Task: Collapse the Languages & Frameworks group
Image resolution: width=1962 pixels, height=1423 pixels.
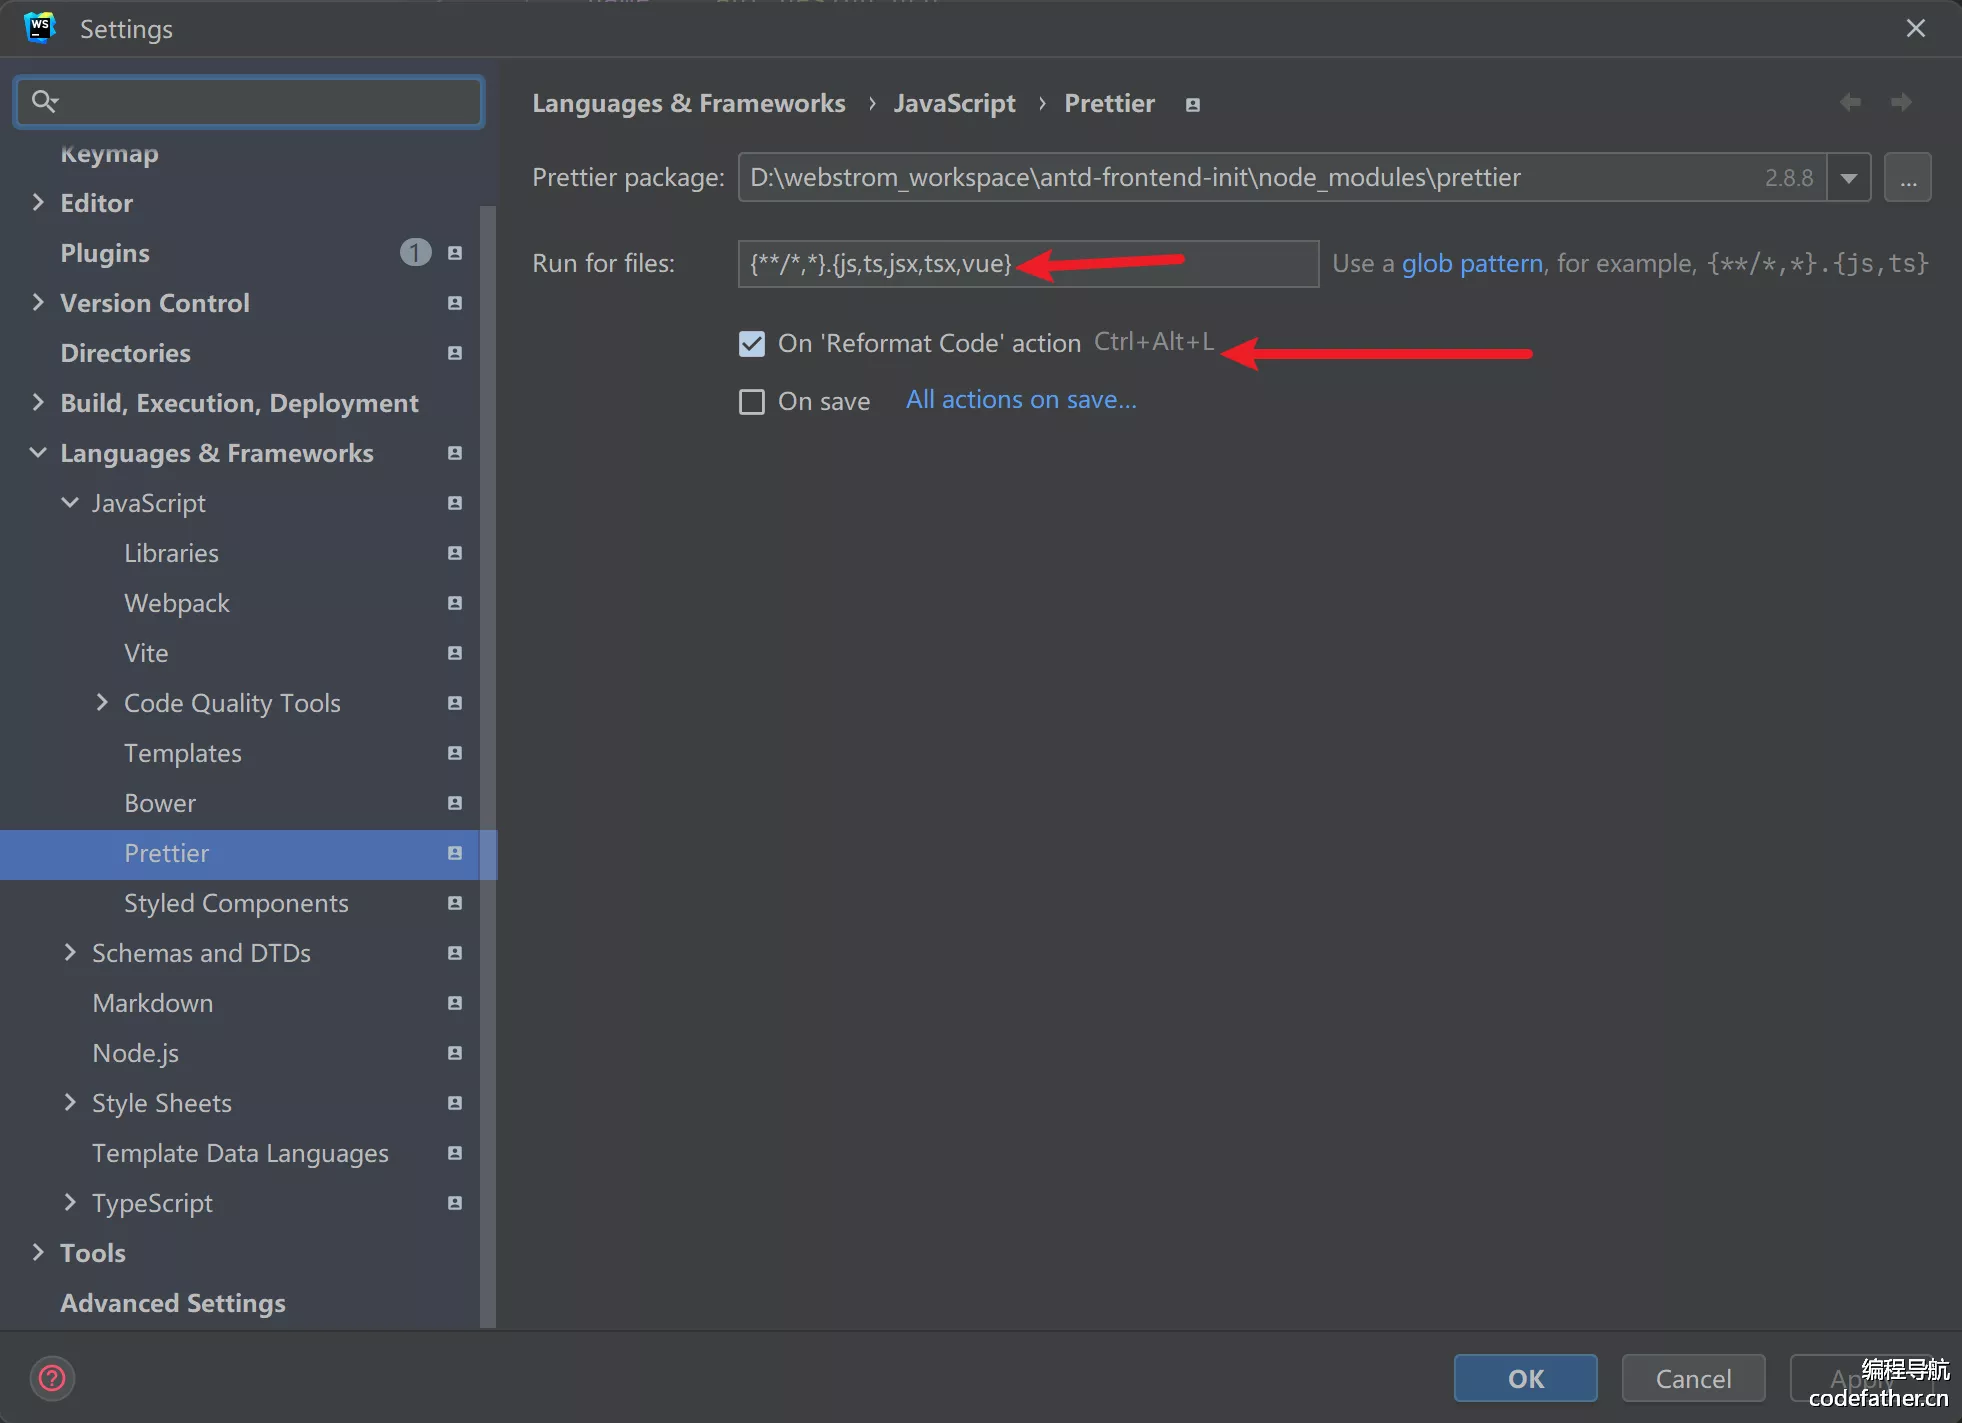Action: click(38, 453)
